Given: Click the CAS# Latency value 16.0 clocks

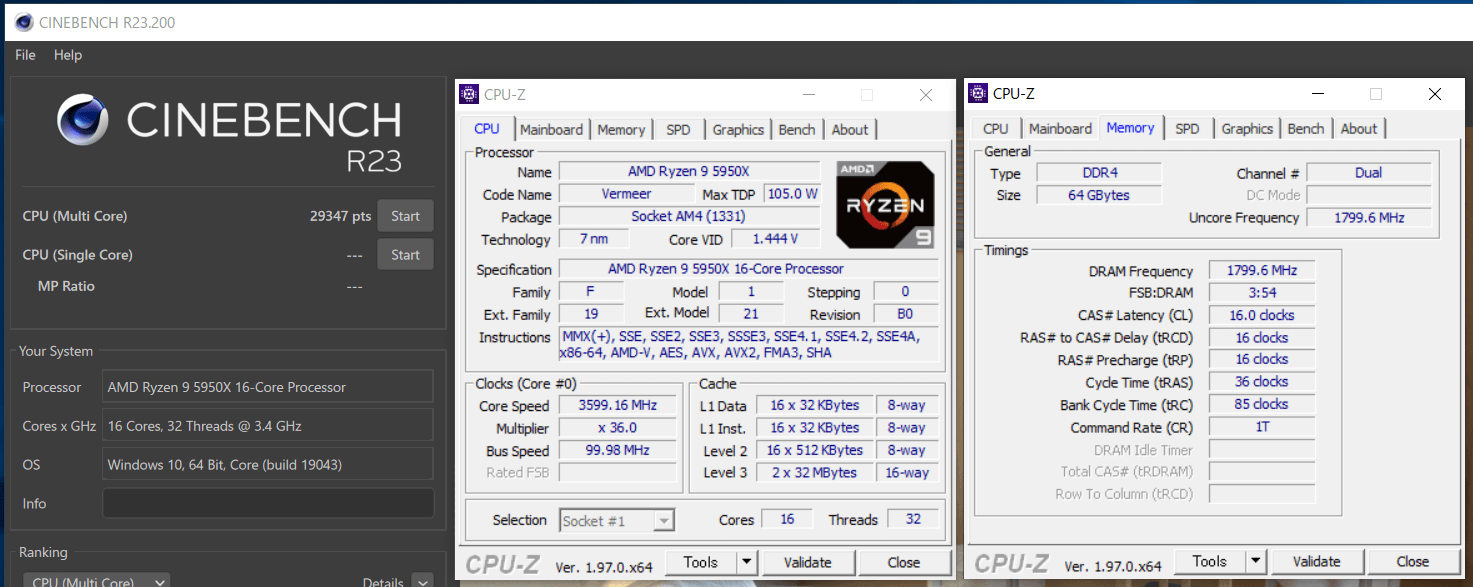Looking at the screenshot, I should pyautogui.click(x=1261, y=315).
